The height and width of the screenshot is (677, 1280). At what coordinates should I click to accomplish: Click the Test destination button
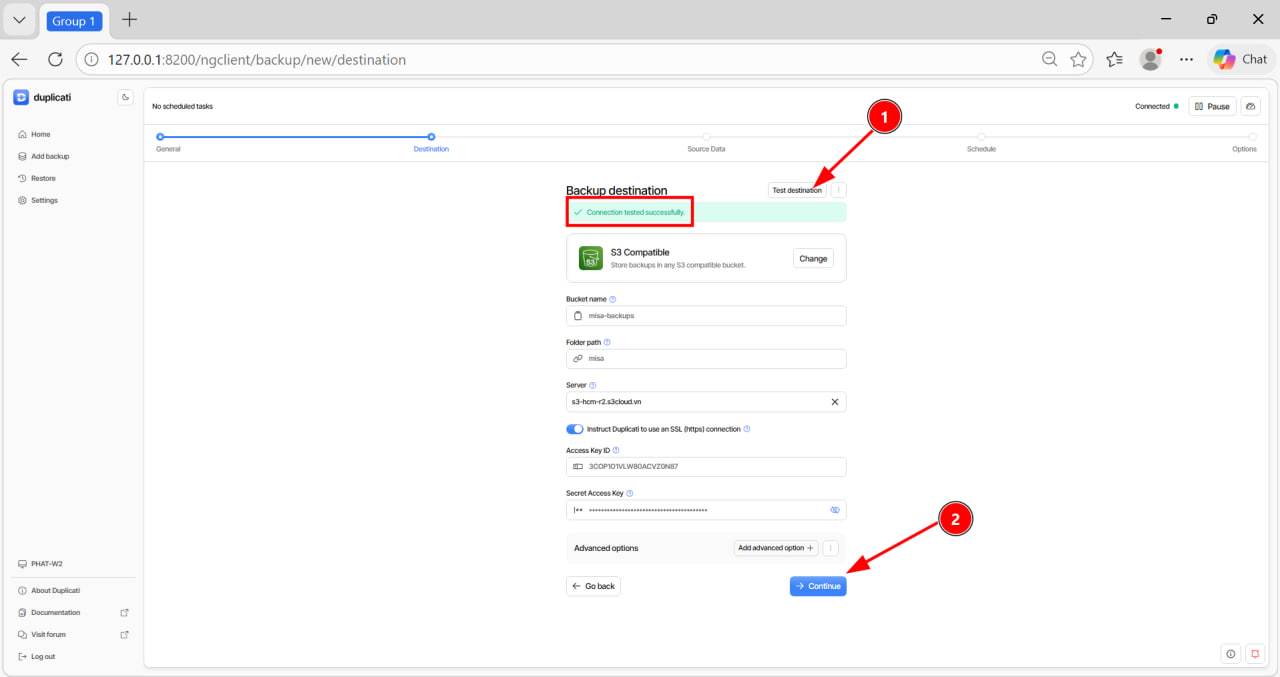pyautogui.click(x=797, y=190)
